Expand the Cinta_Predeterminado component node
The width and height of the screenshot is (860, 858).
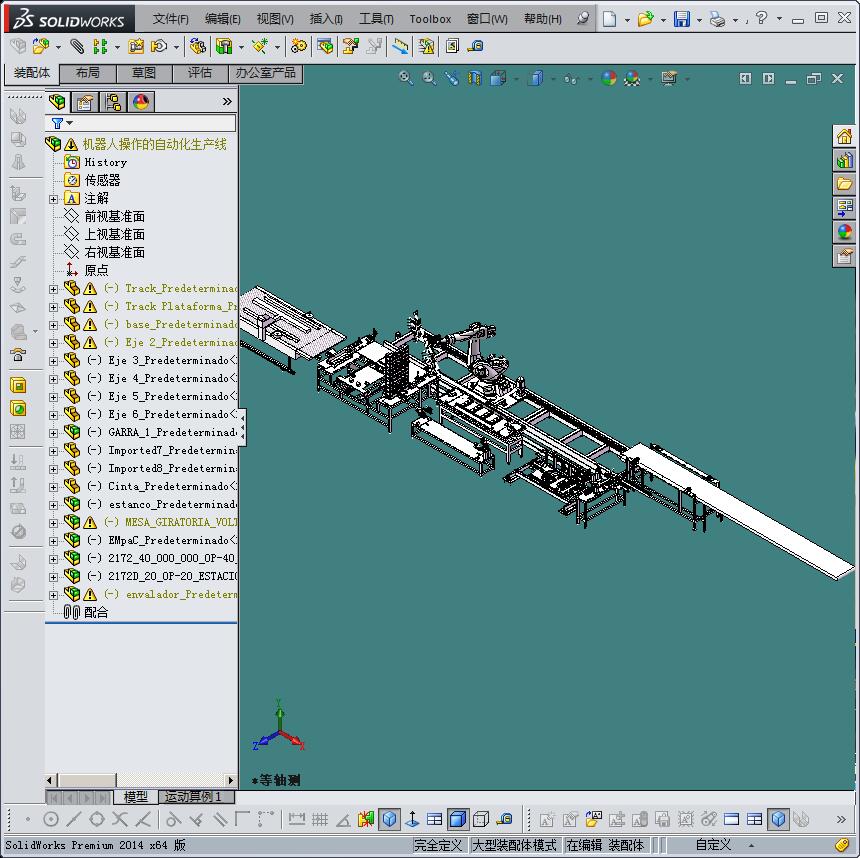[53, 487]
